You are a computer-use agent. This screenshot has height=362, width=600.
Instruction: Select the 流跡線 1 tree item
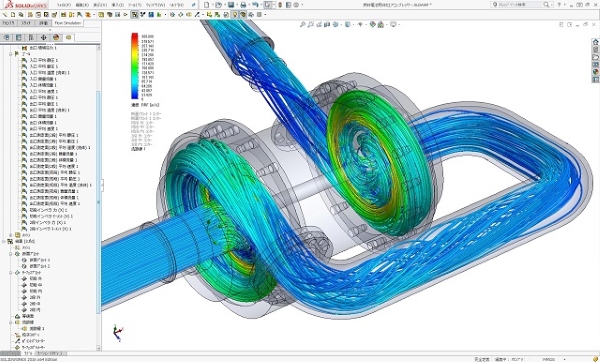coord(37,328)
